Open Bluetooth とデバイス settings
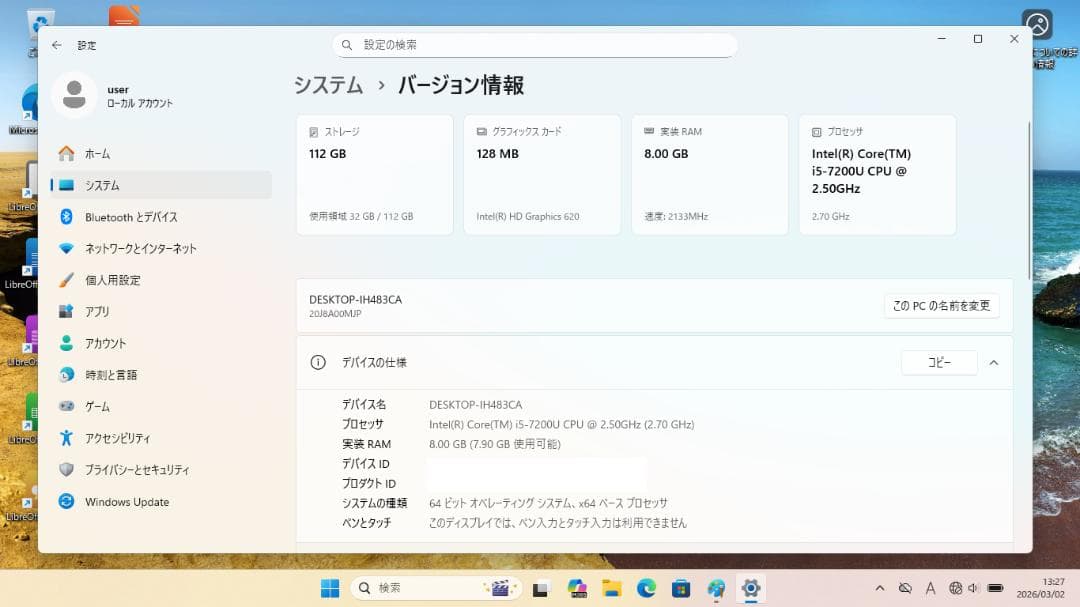The image size is (1080, 607). [161, 217]
